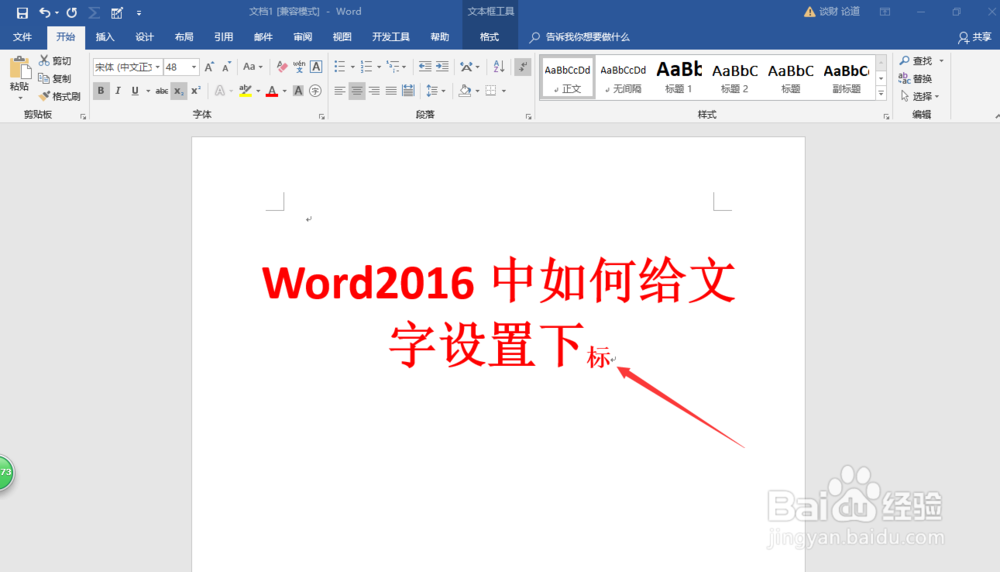Toggle superscript (x²) formatting
The width and height of the screenshot is (1000, 572).
196,91
